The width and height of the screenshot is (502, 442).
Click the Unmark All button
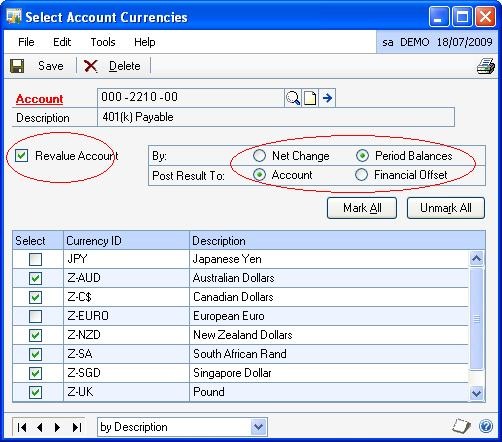pos(446,208)
